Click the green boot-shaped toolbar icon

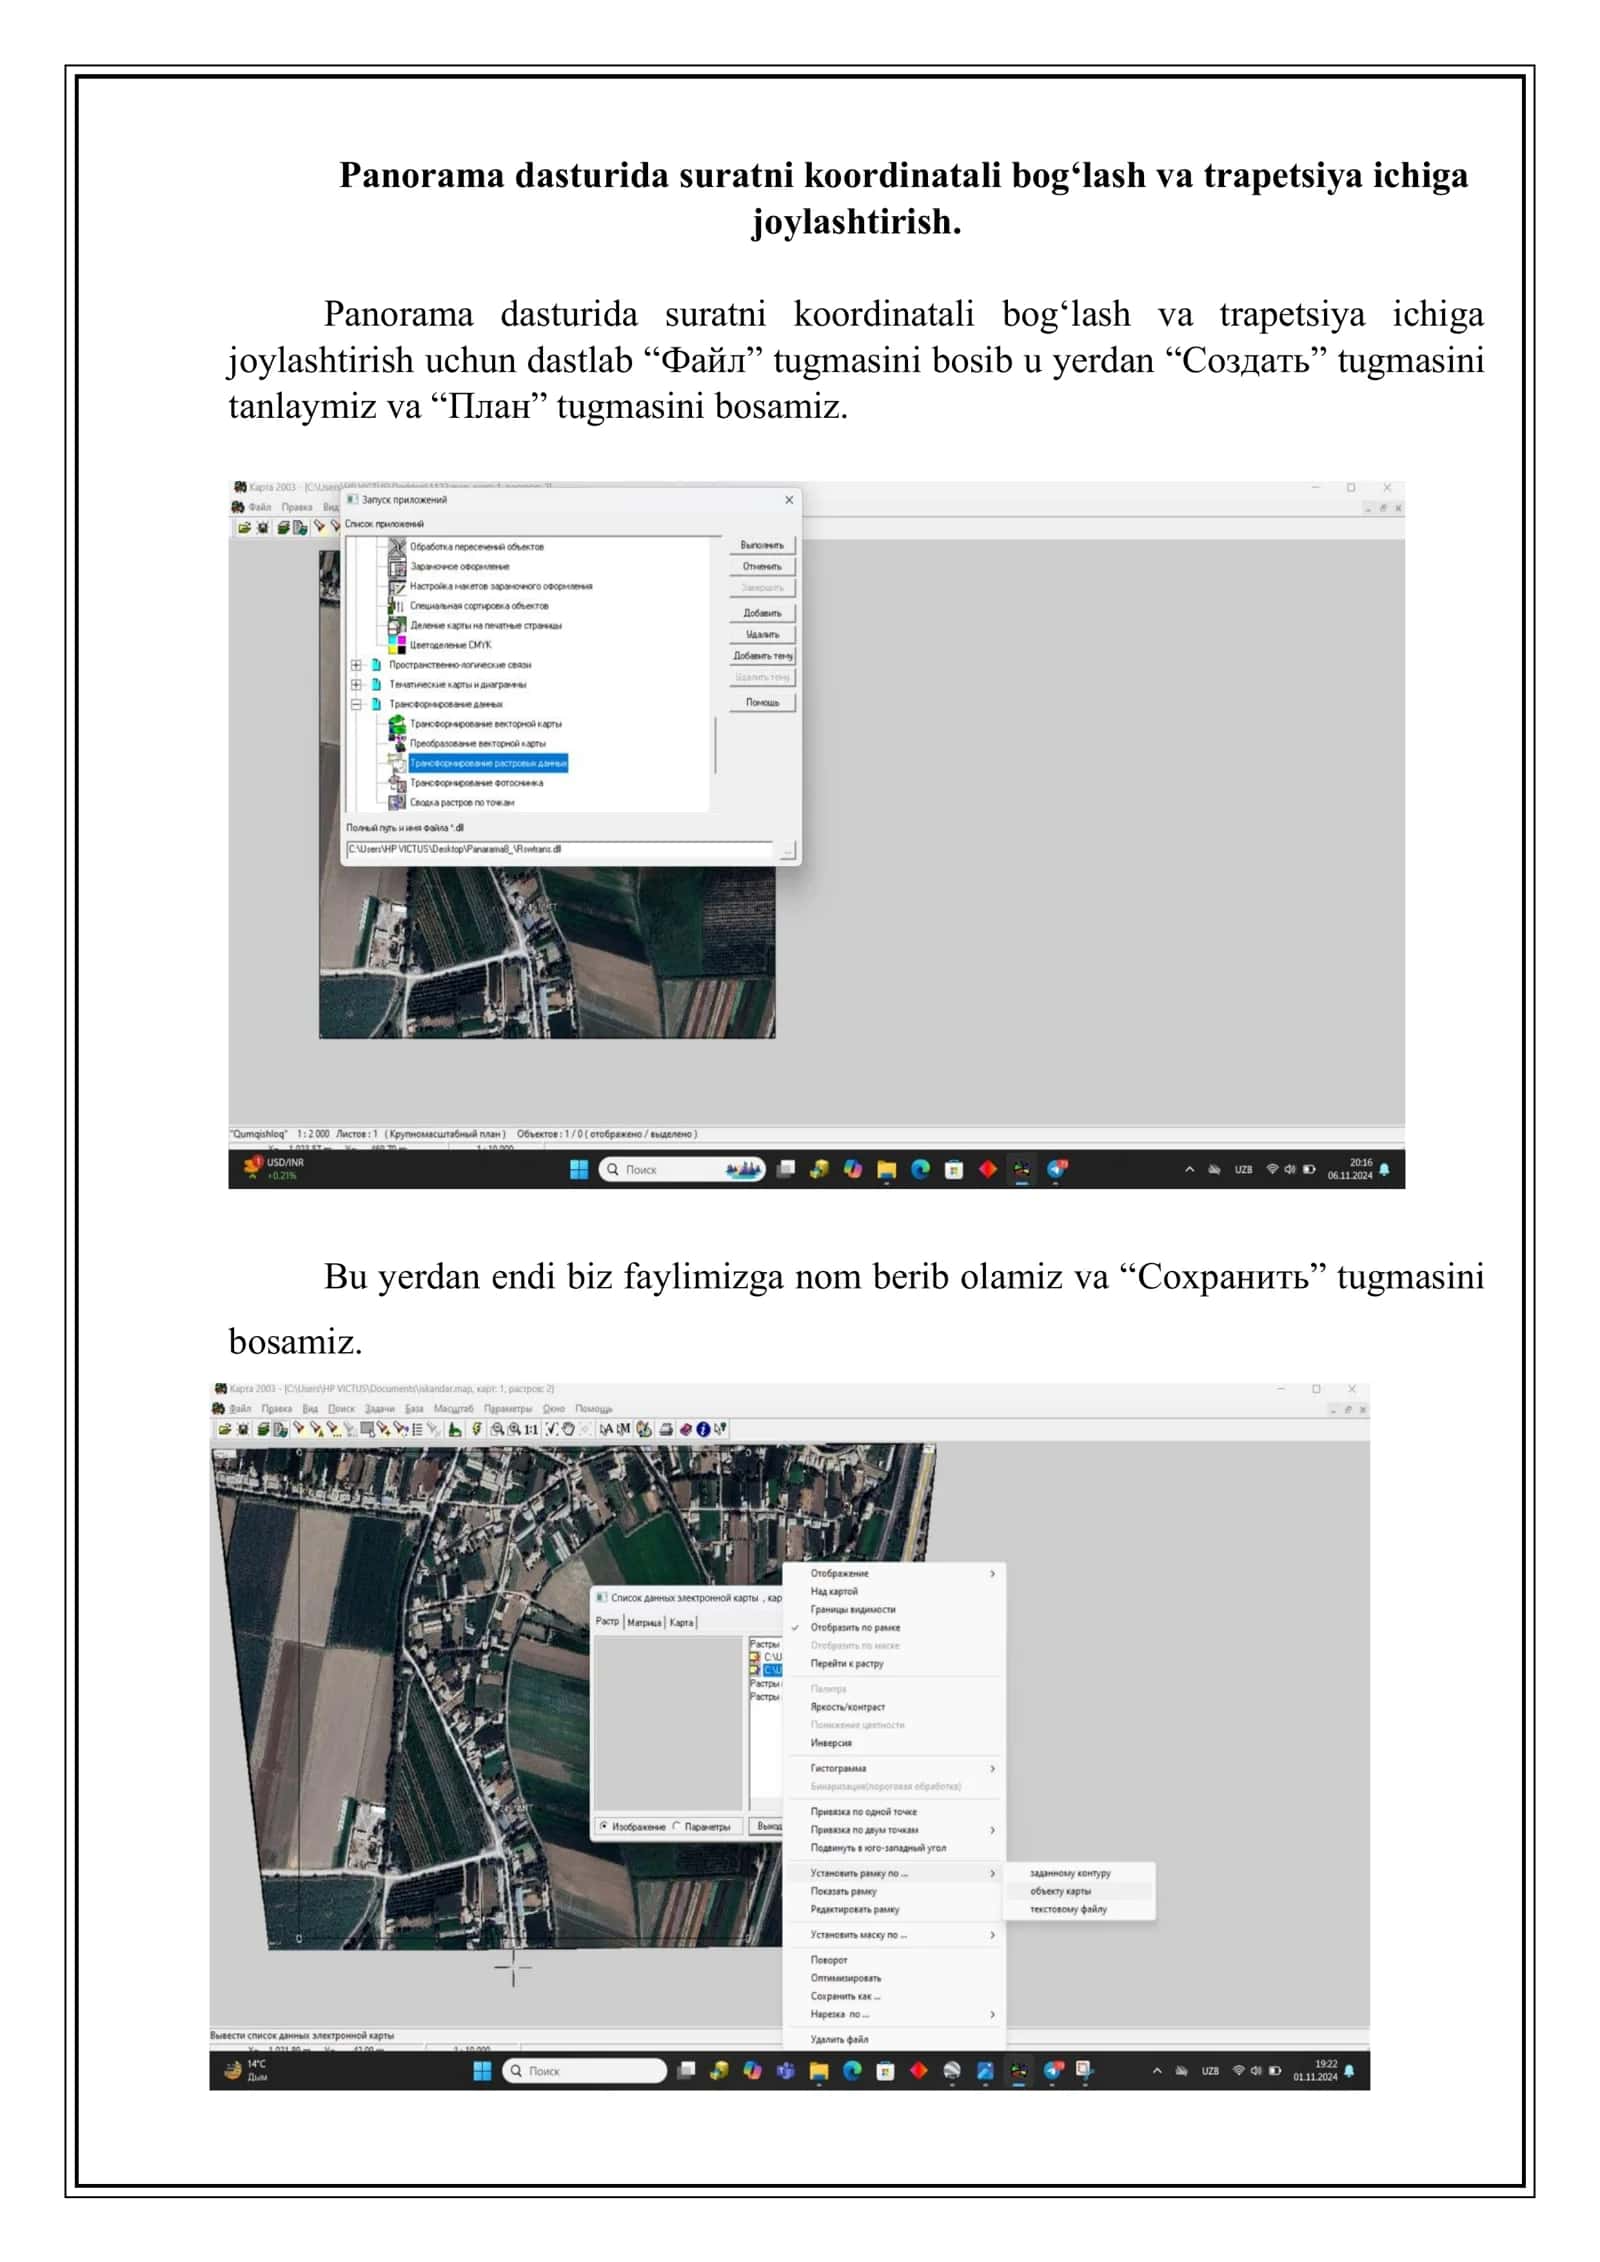(x=454, y=1429)
